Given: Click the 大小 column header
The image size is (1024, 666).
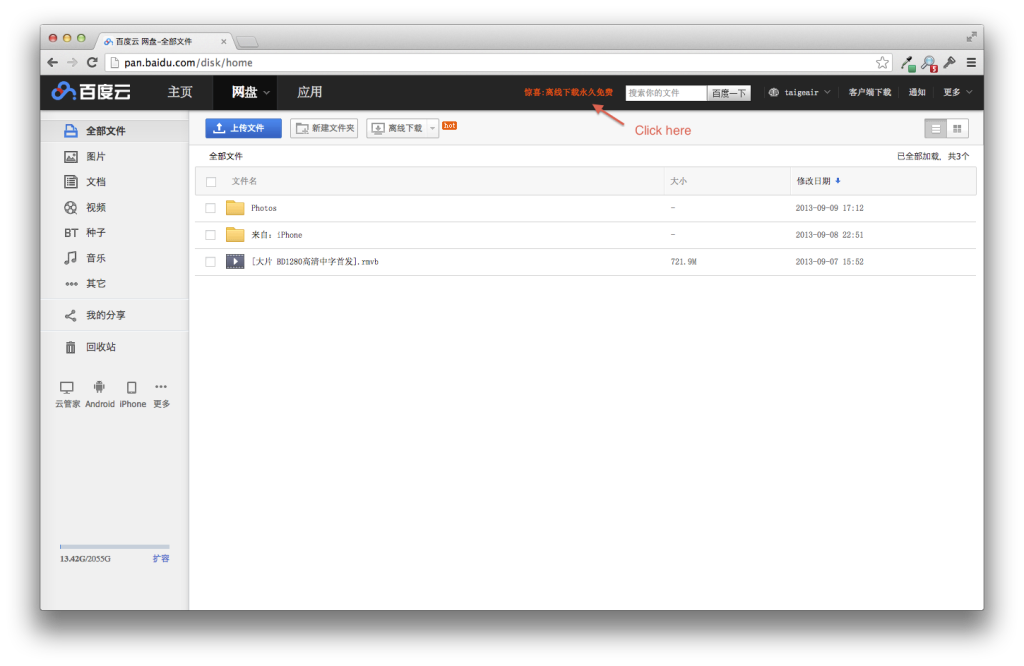Looking at the screenshot, I should [x=679, y=181].
